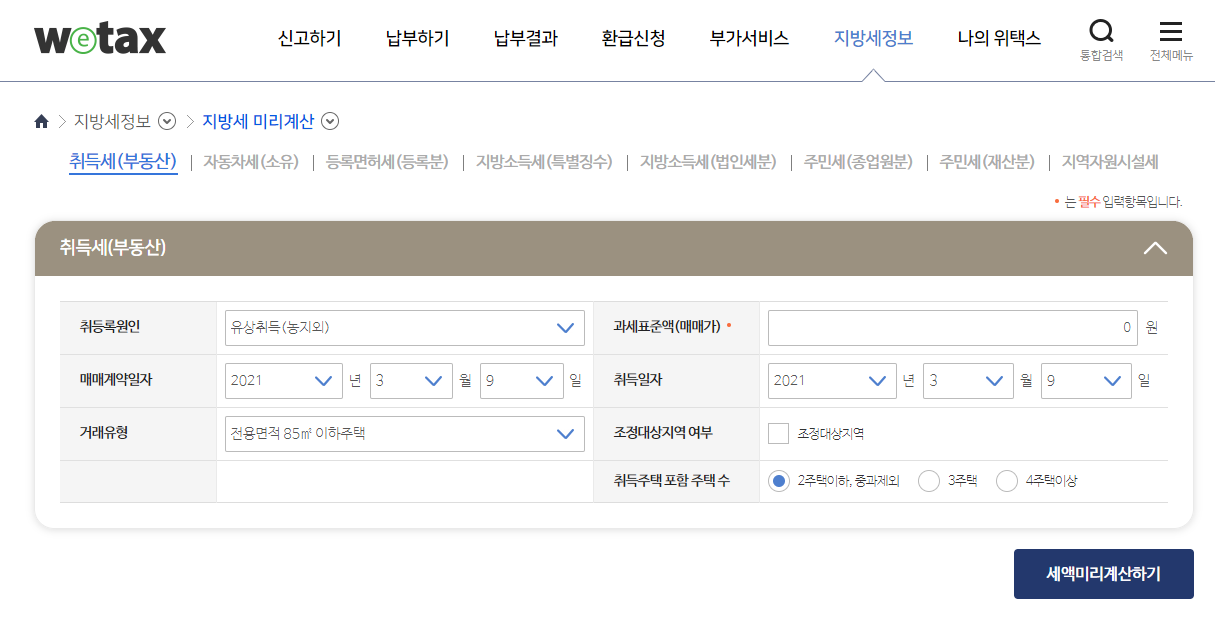Viewport: 1215px width, 622px height.
Task: Open the 매매계약일자 year dropdown
Action: (284, 380)
